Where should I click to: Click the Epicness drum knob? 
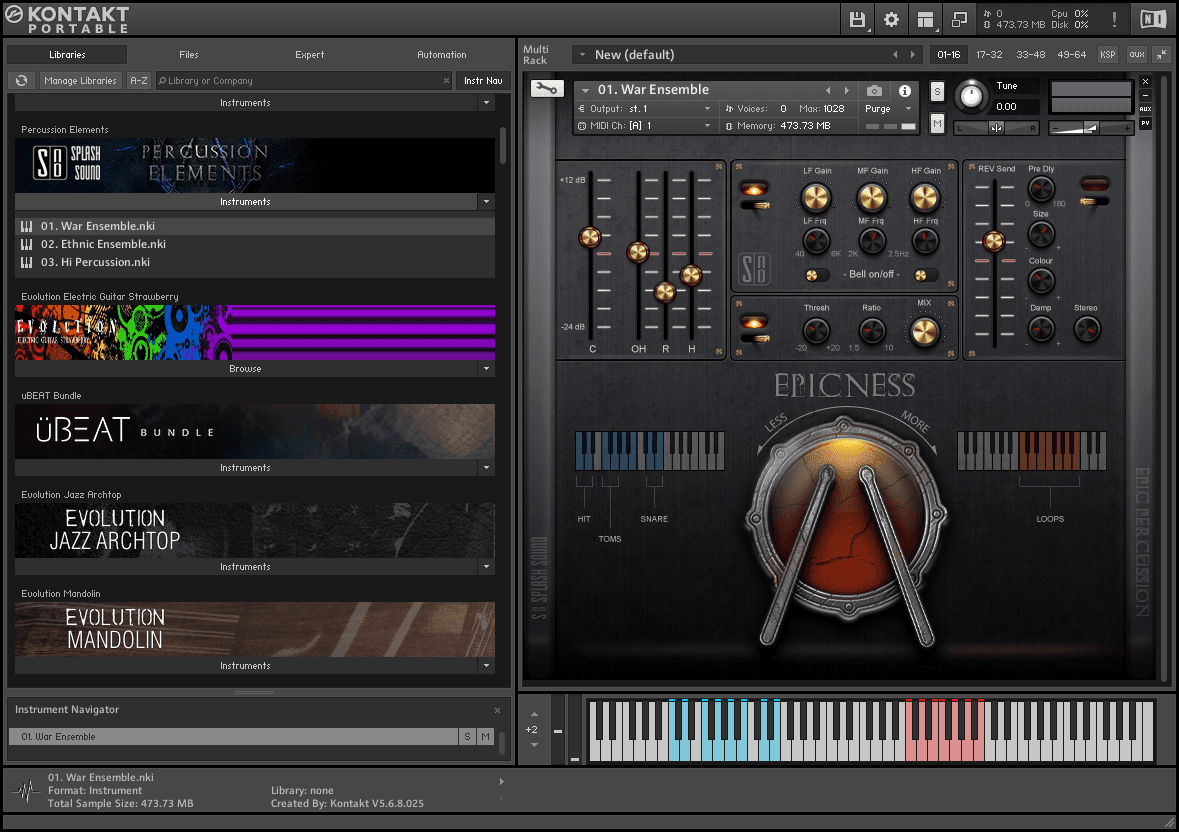[x=845, y=519]
